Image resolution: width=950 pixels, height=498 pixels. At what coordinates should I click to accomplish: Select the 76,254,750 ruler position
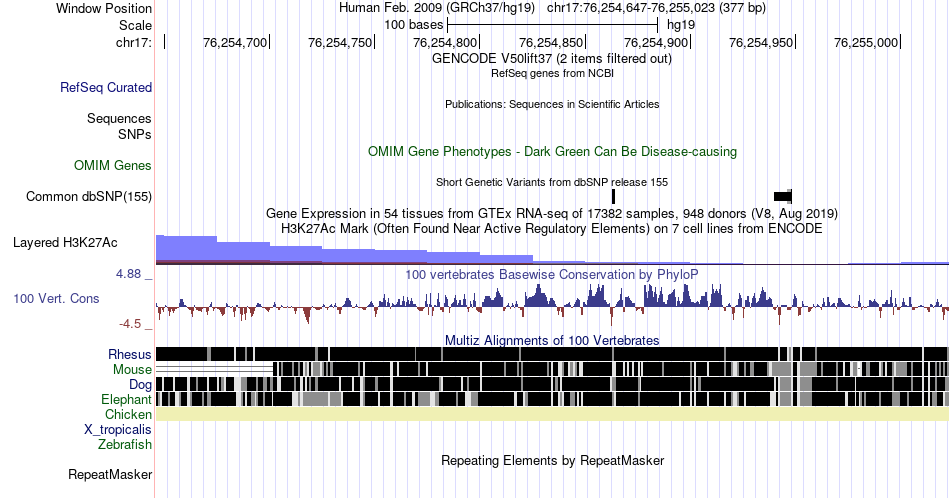[x=340, y=42]
